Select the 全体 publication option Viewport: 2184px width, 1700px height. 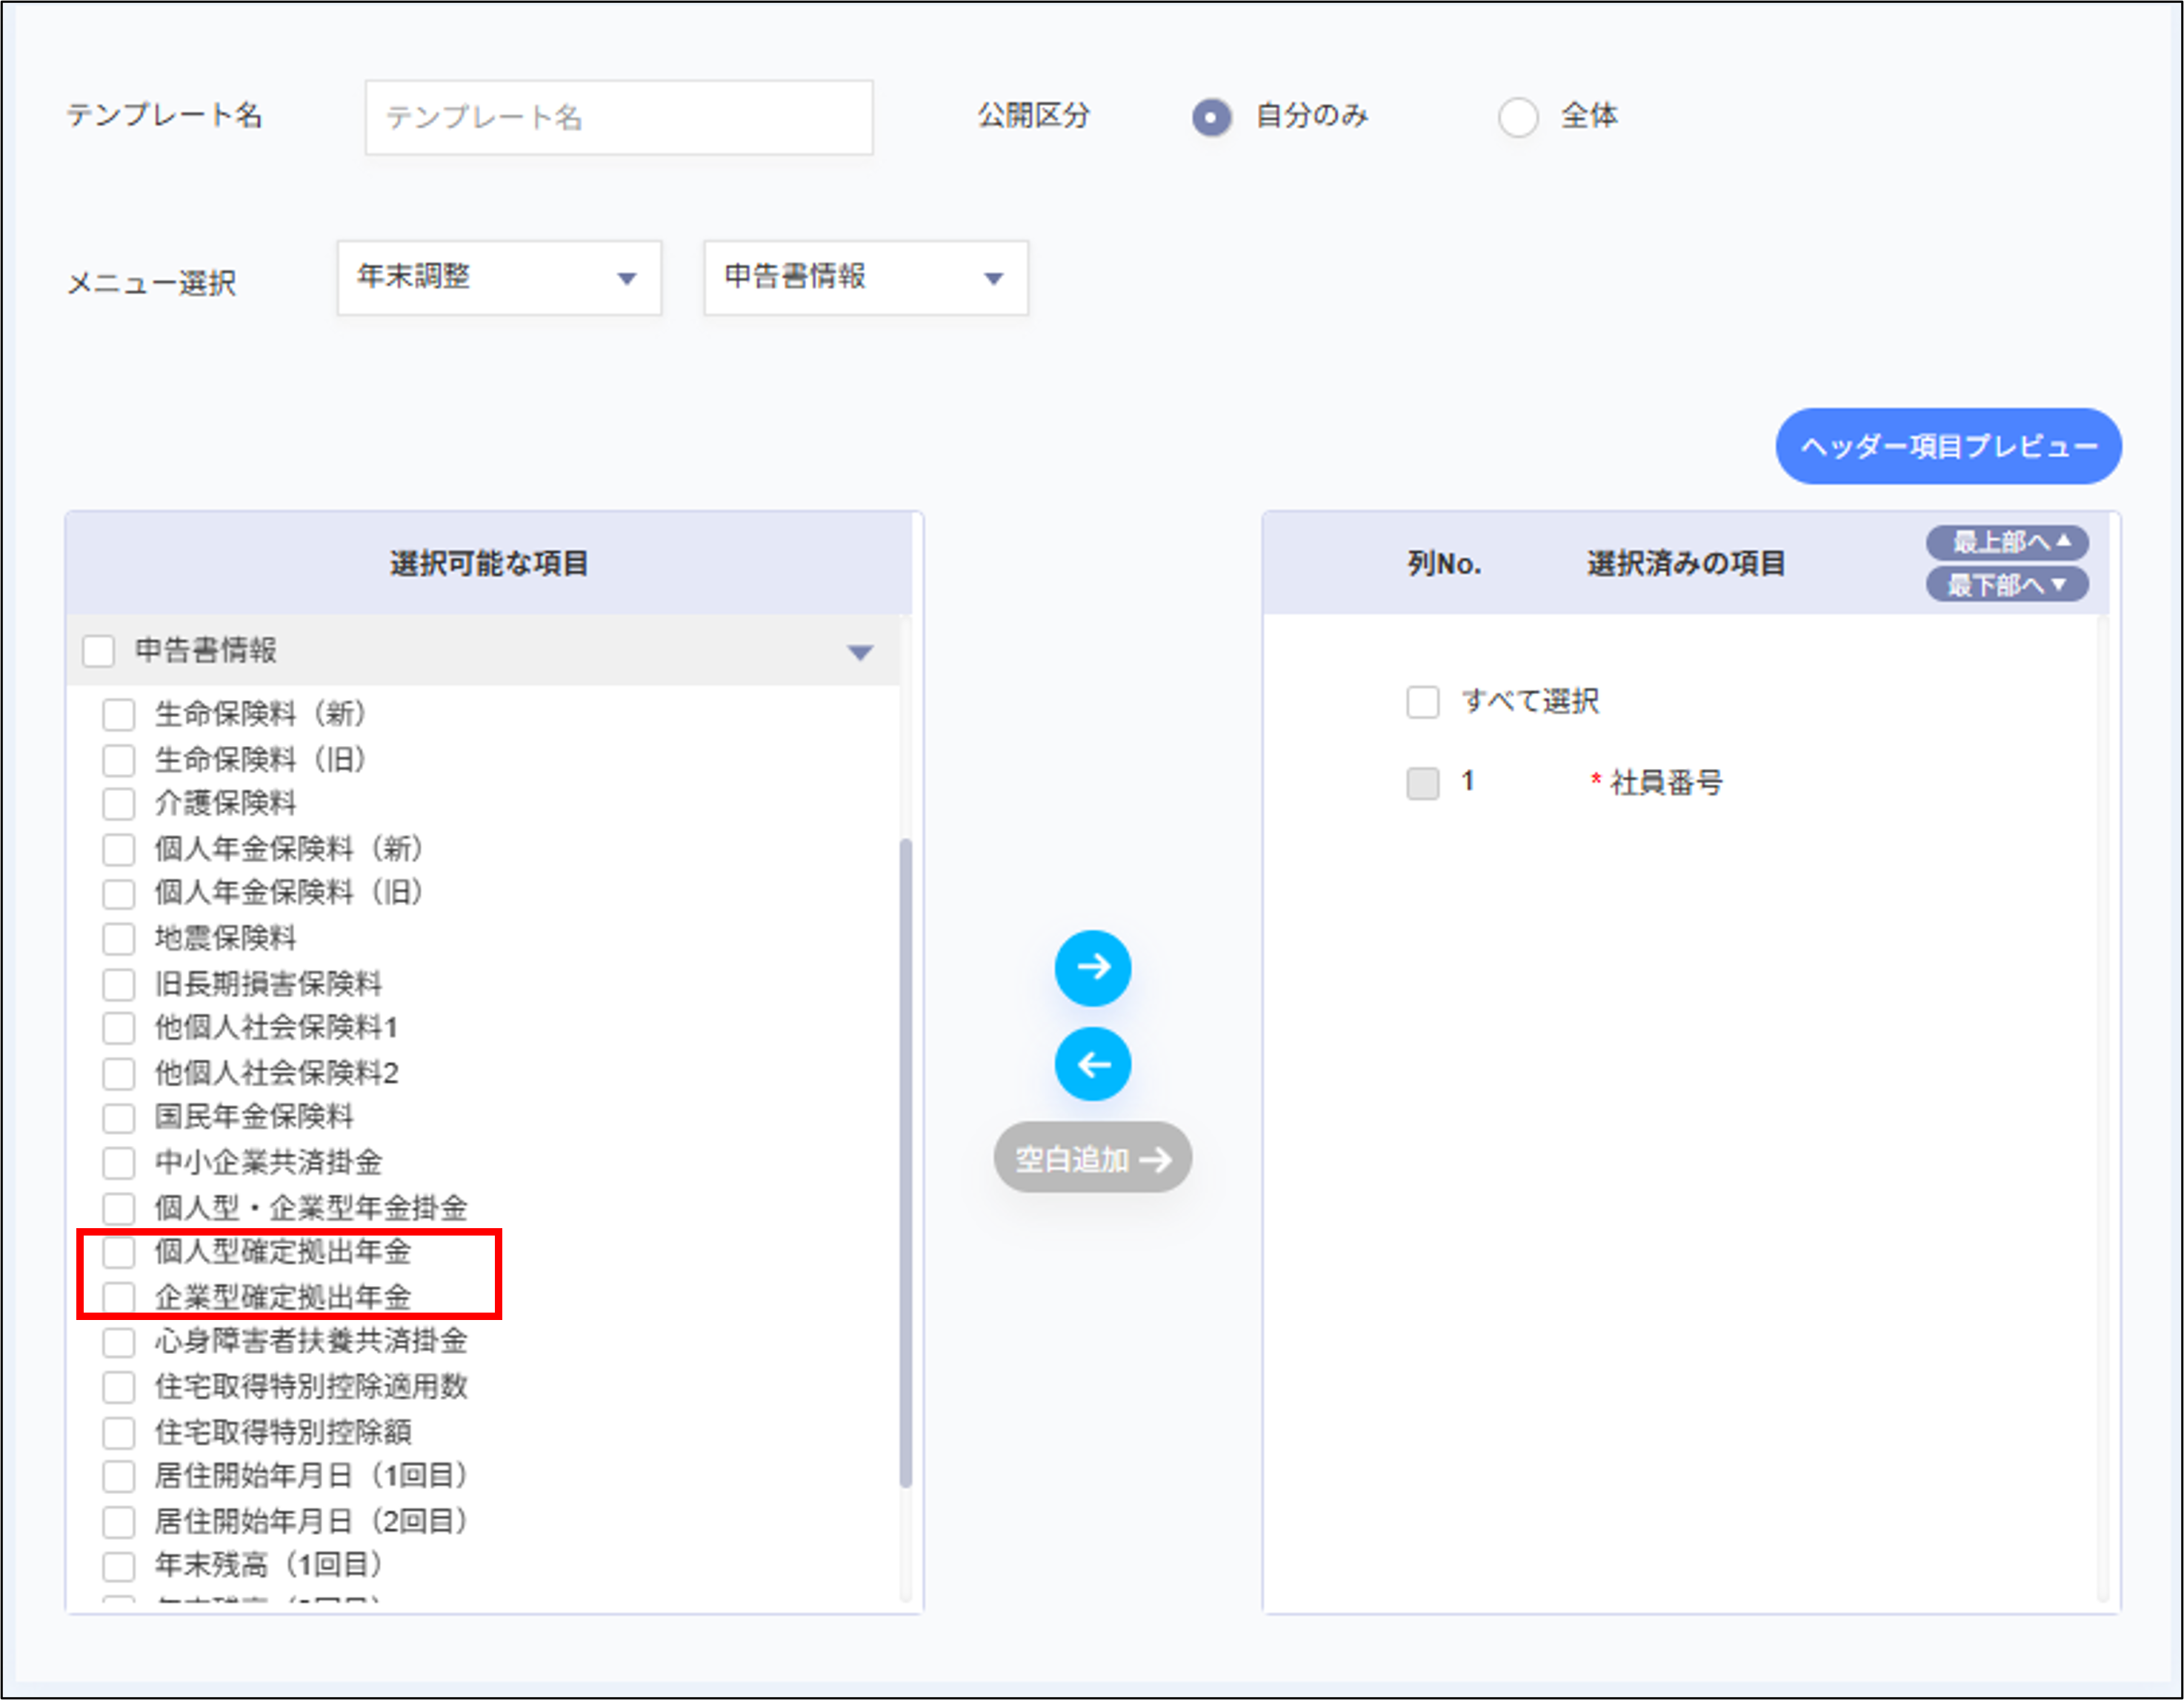pyautogui.click(x=1519, y=117)
